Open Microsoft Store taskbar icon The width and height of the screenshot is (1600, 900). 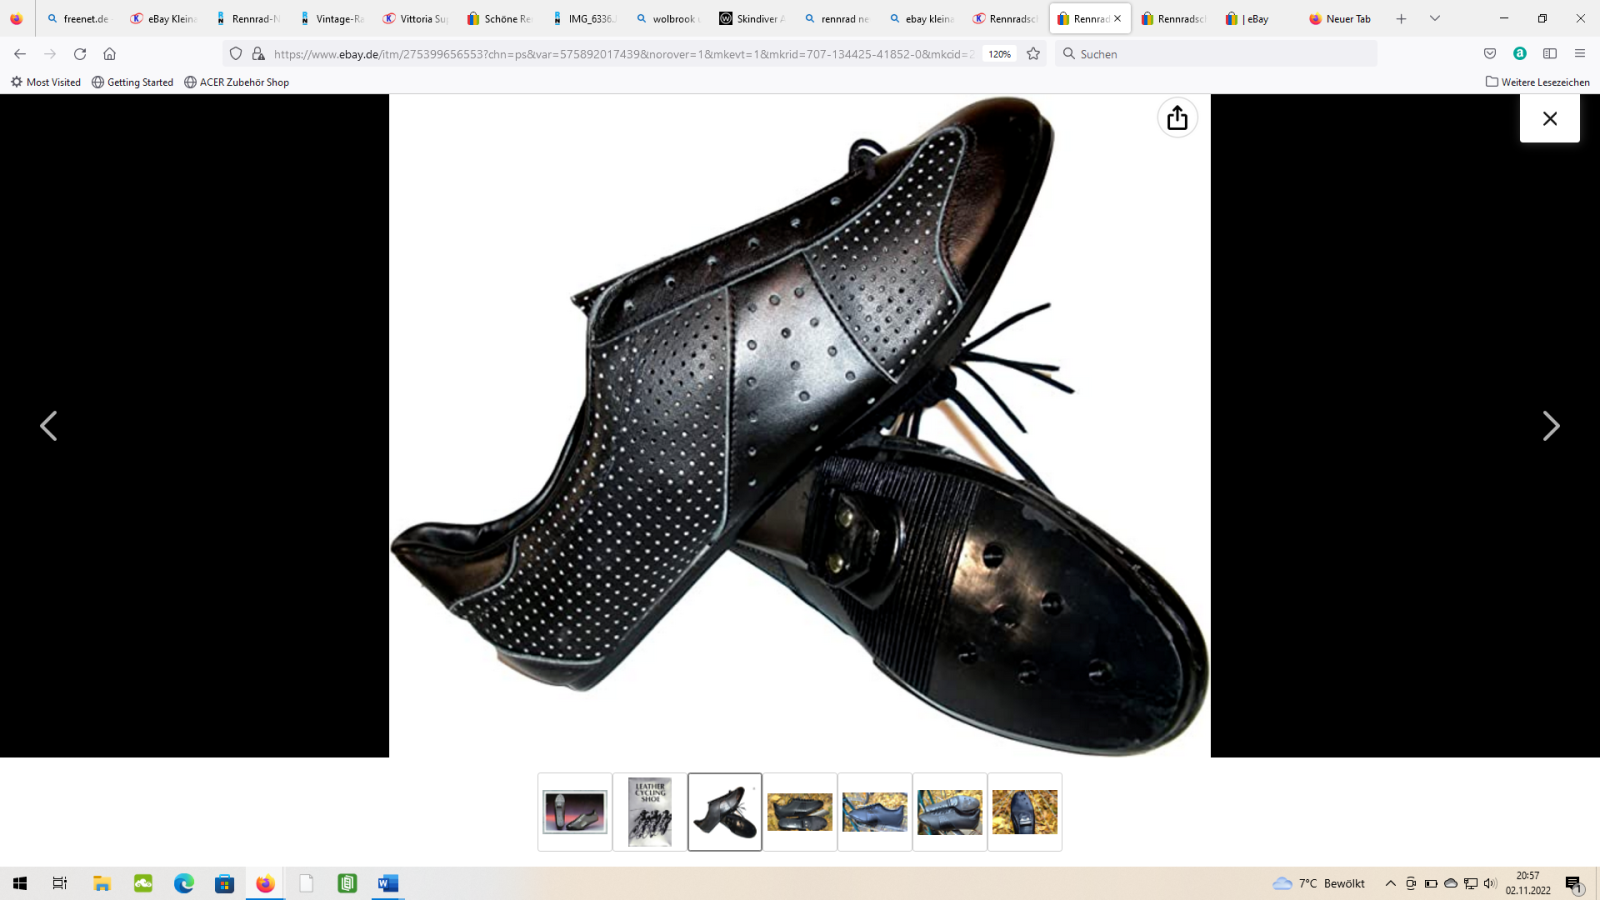click(224, 883)
